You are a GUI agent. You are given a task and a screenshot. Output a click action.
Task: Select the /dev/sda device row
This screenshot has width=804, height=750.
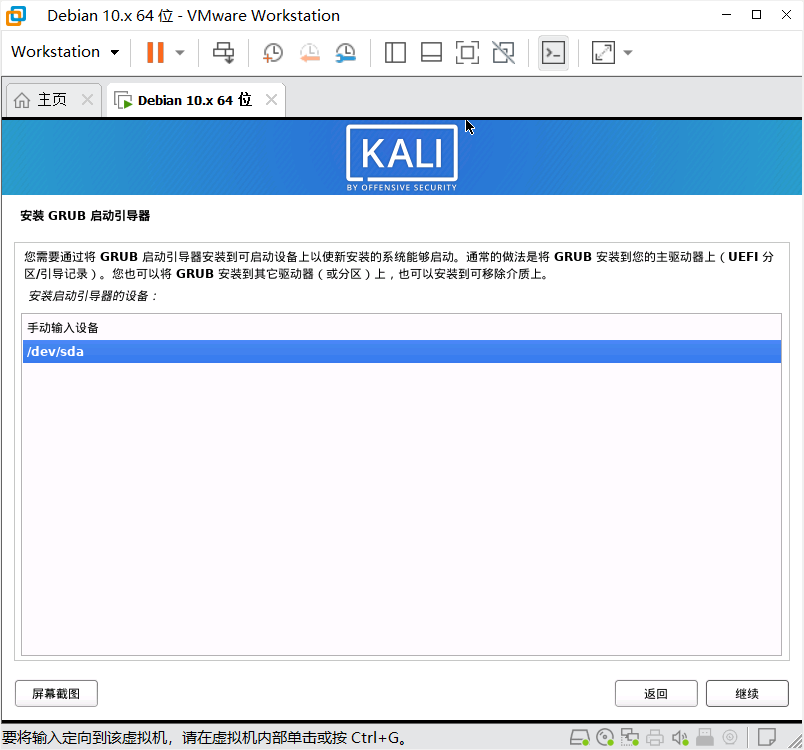click(x=401, y=352)
